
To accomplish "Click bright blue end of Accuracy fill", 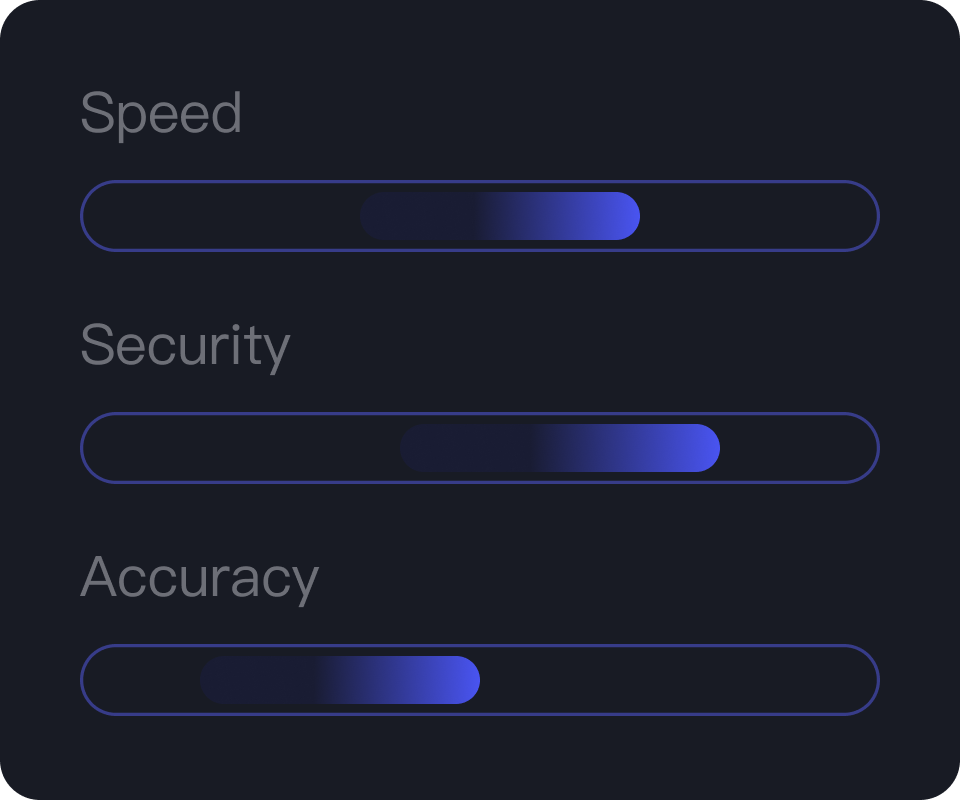I will 462,680.
